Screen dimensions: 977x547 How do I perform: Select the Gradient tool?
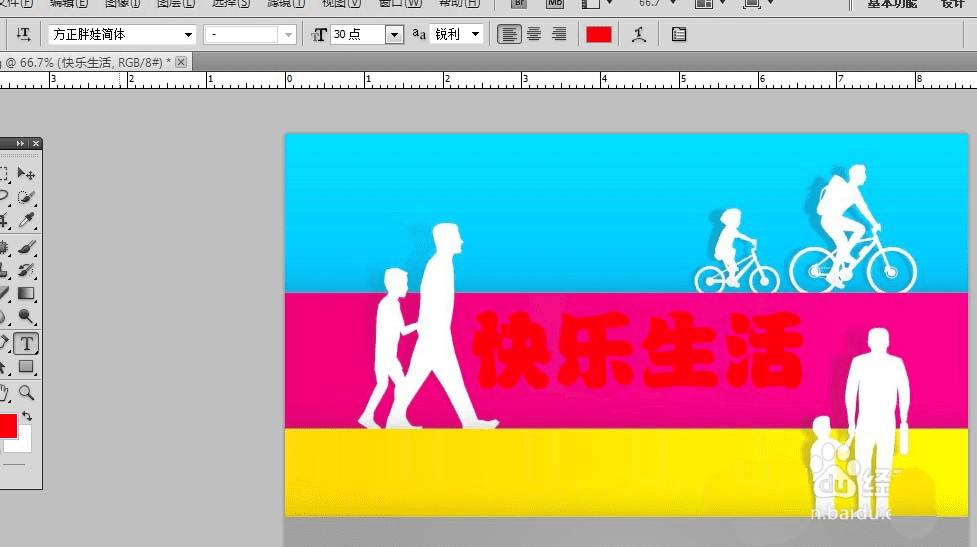click(x=26, y=293)
